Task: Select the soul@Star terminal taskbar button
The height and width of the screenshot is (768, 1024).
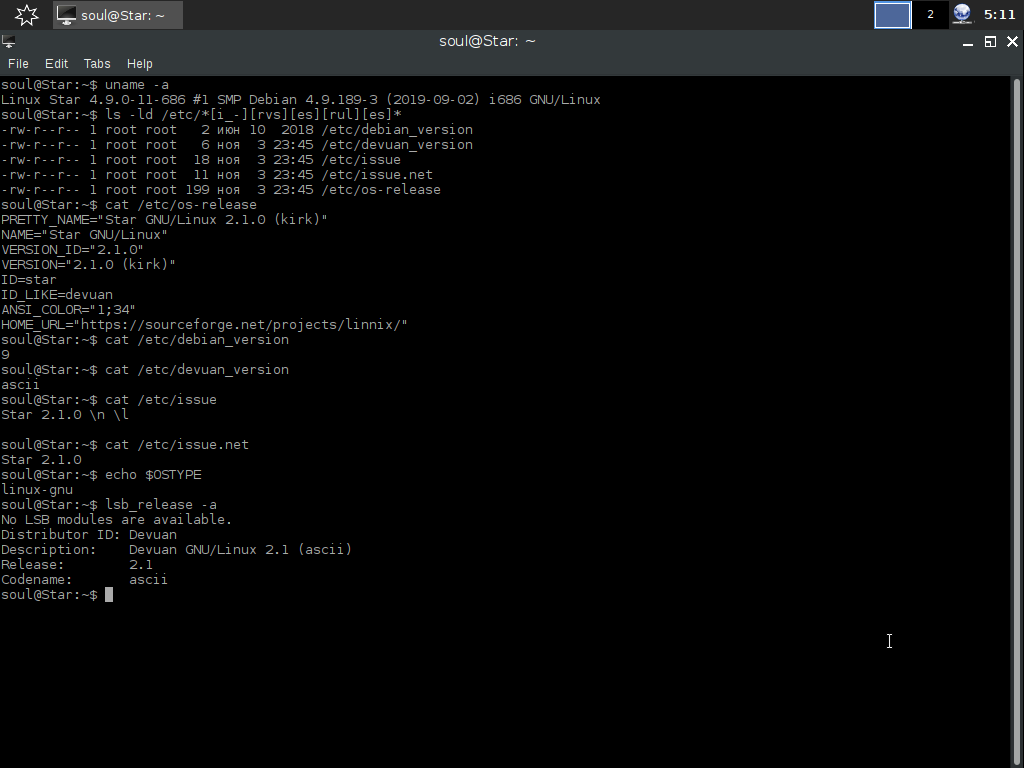Action: (x=118, y=15)
